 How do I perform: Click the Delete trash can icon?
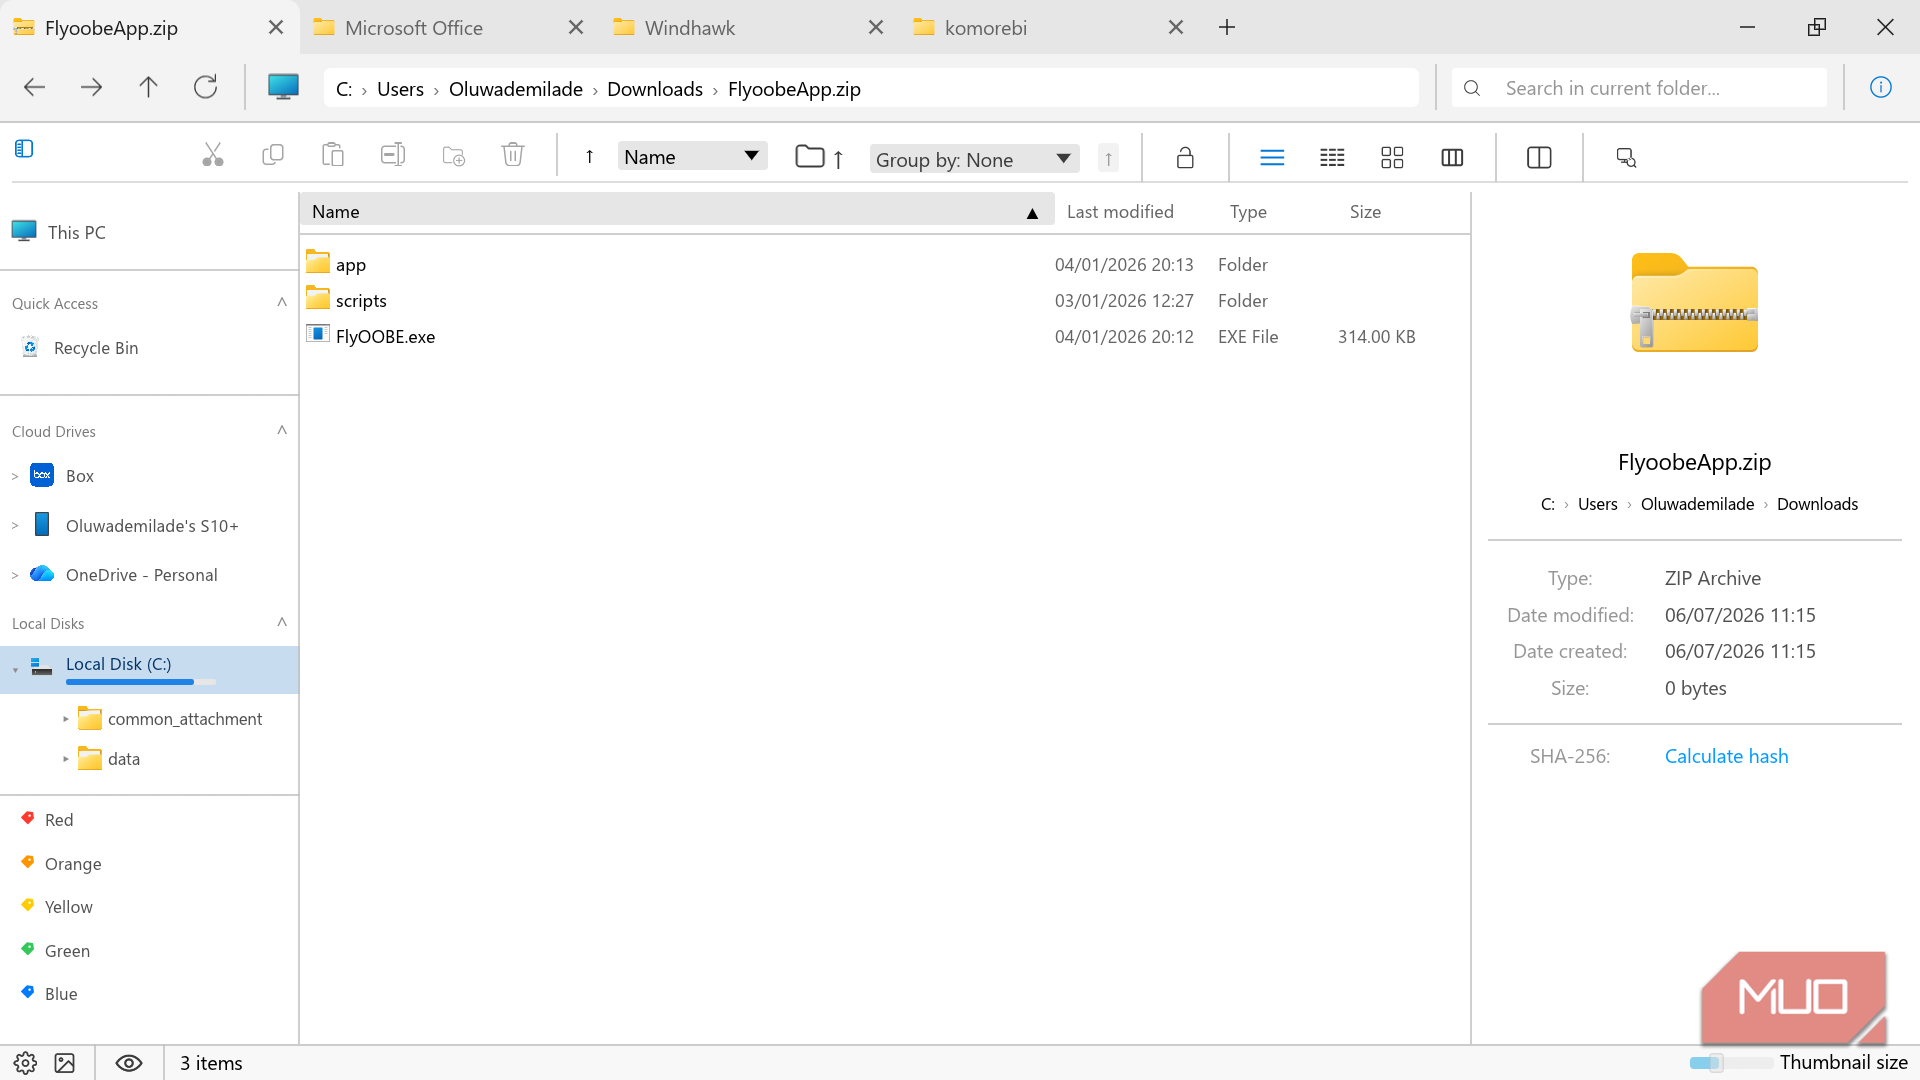click(x=513, y=155)
